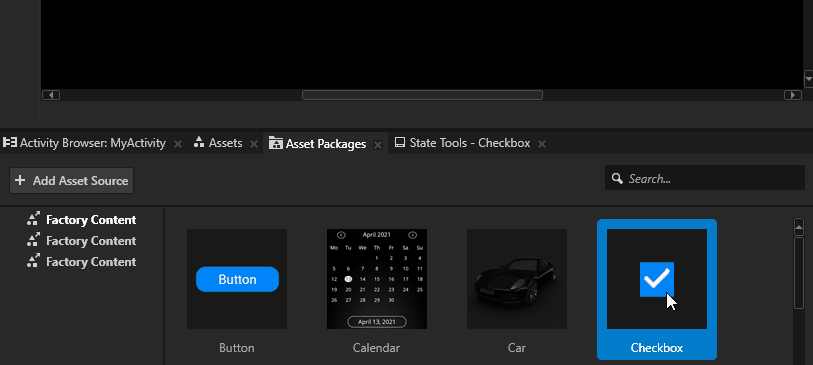Select the Car asset thumbnail

(x=517, y=279)
